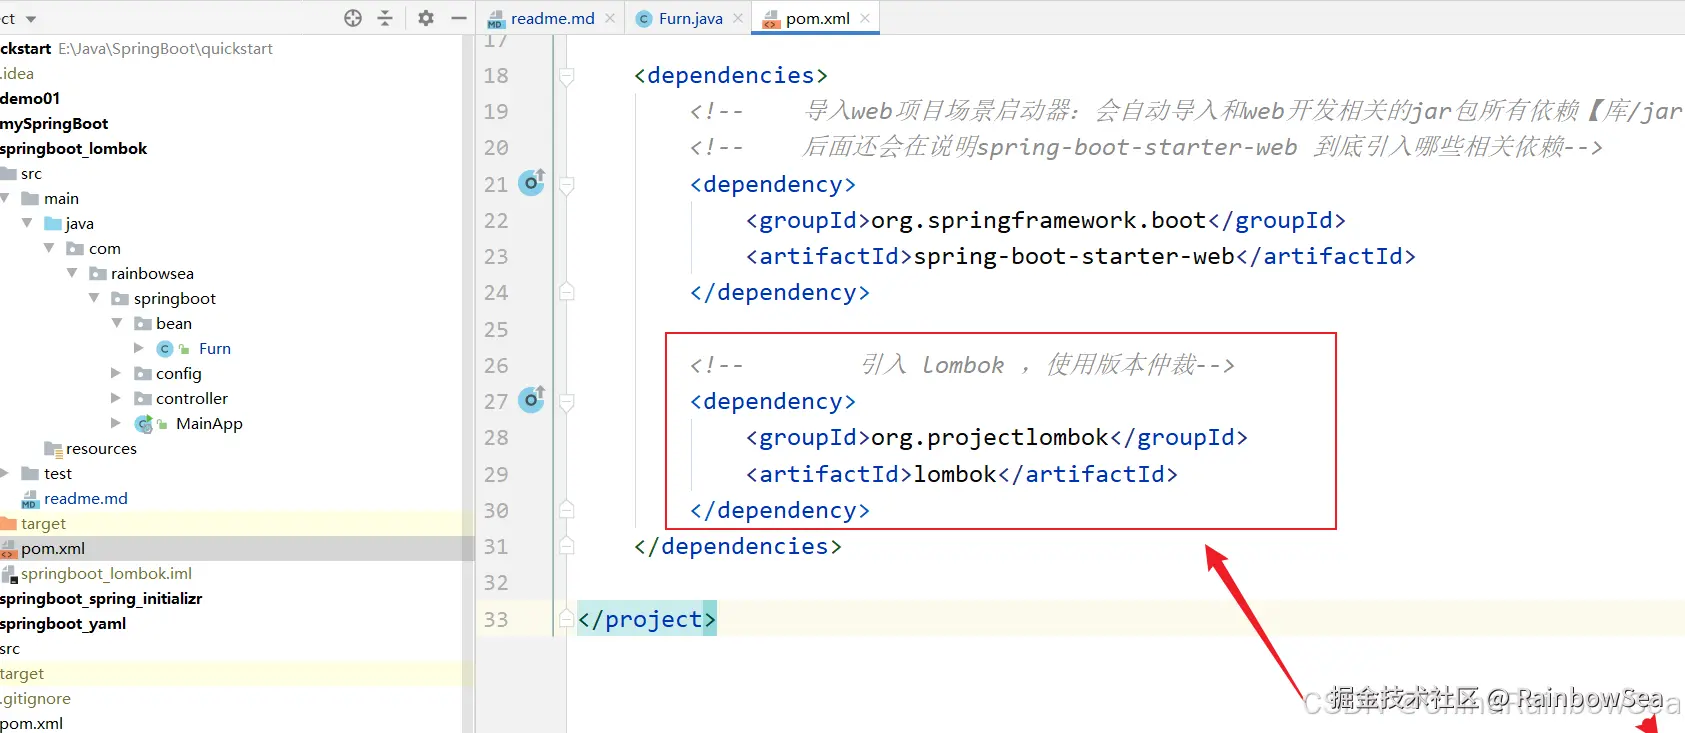Image resolution: width=1685 pixels, height=733 pixels.
Task: Select springboot_lombok.iml file
Action: pyautogui.click(x=106, y=573)
